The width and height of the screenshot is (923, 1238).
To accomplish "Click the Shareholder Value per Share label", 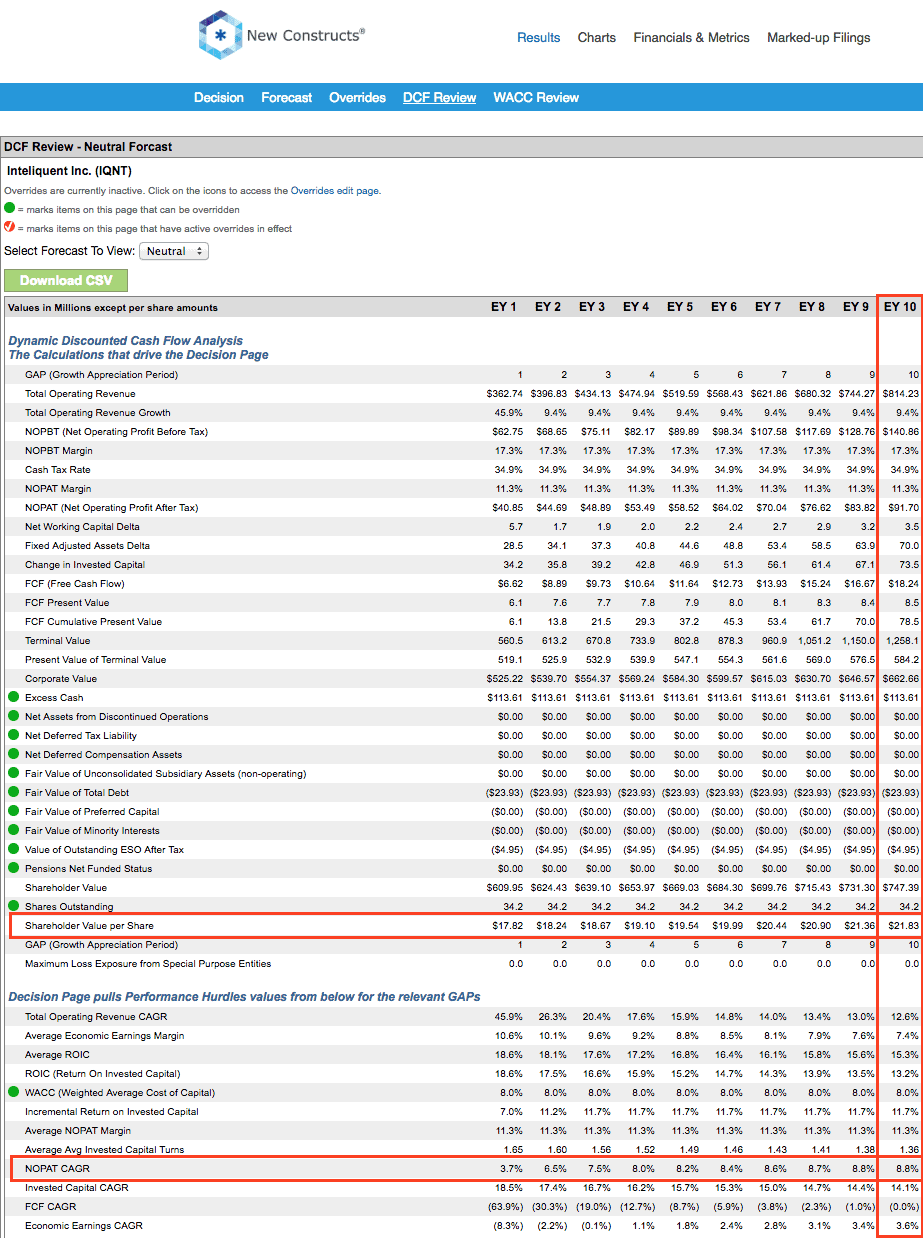I will pos(90,925).
